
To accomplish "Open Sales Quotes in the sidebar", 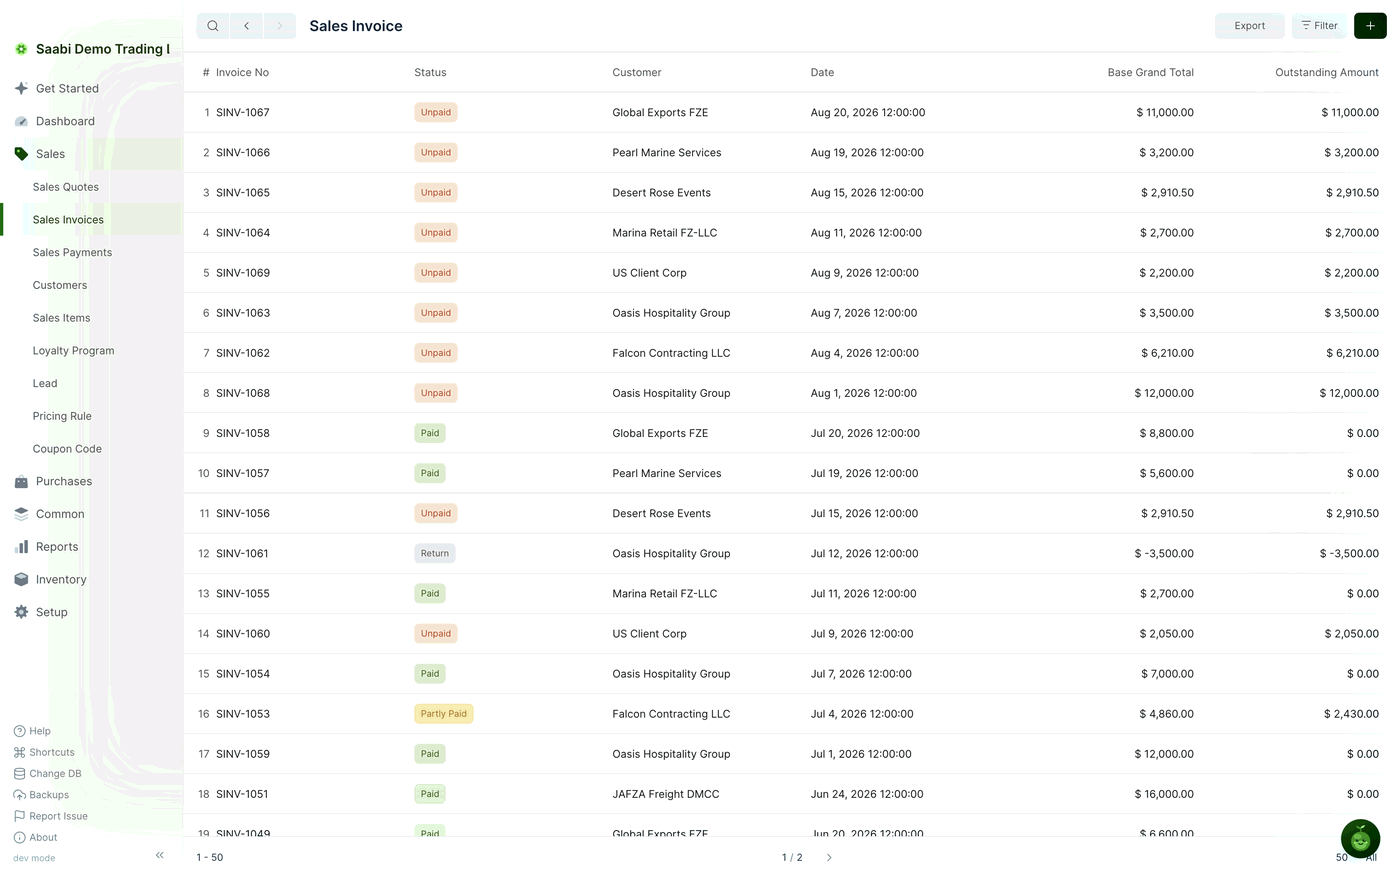I will pos(66,187).
